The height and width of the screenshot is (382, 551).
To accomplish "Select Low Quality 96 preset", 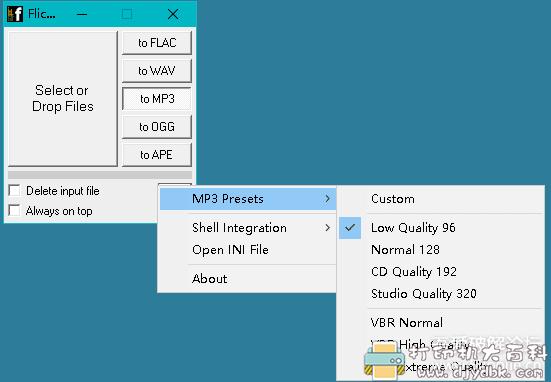I will [441, 228].
